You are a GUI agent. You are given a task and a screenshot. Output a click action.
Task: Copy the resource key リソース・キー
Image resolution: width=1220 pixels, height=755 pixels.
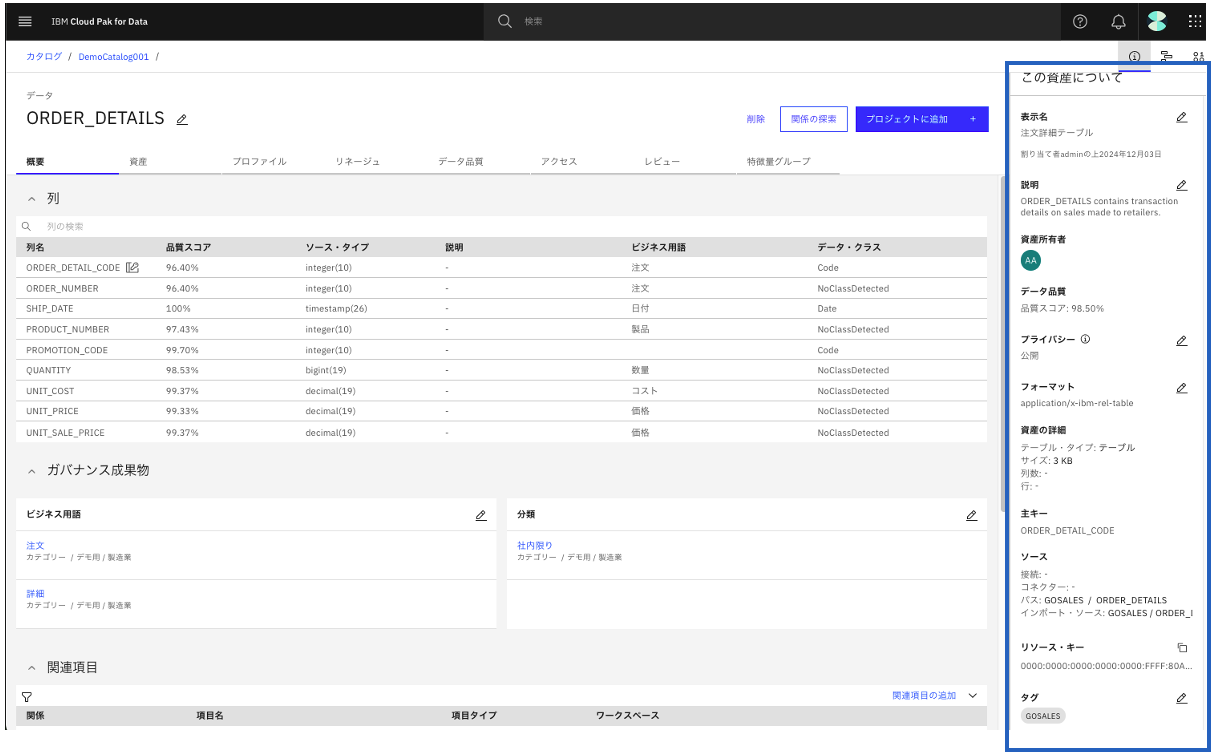tap(1181, 647)
